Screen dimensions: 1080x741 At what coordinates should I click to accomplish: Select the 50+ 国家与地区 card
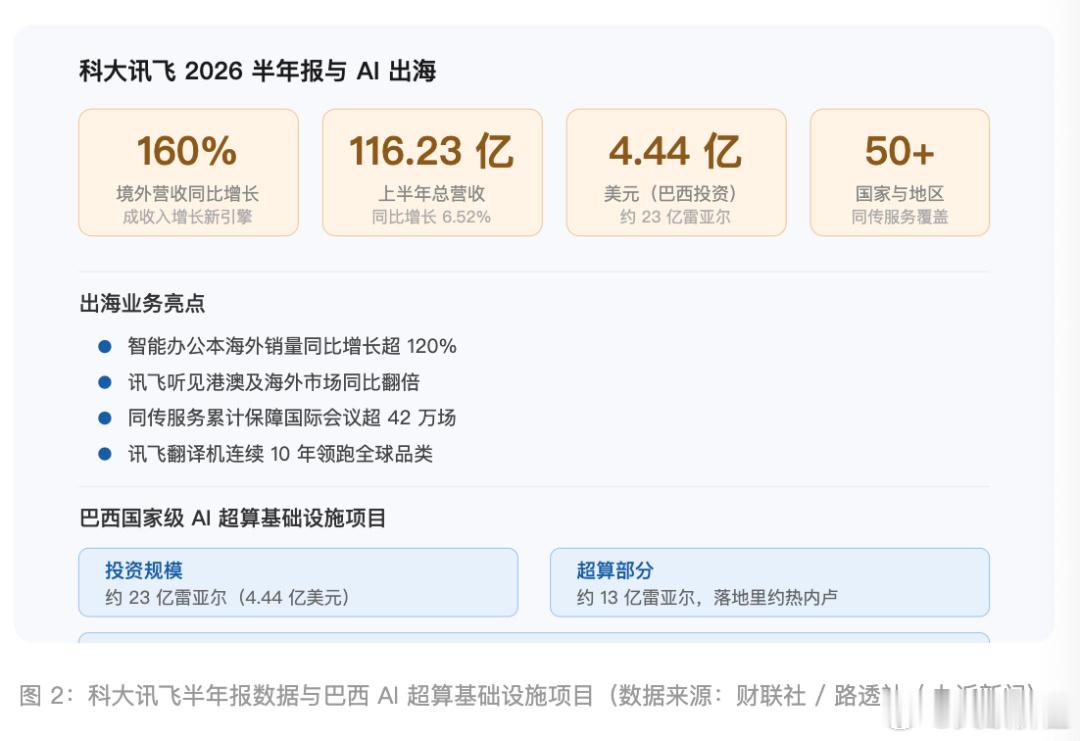[x=900, y=172]
